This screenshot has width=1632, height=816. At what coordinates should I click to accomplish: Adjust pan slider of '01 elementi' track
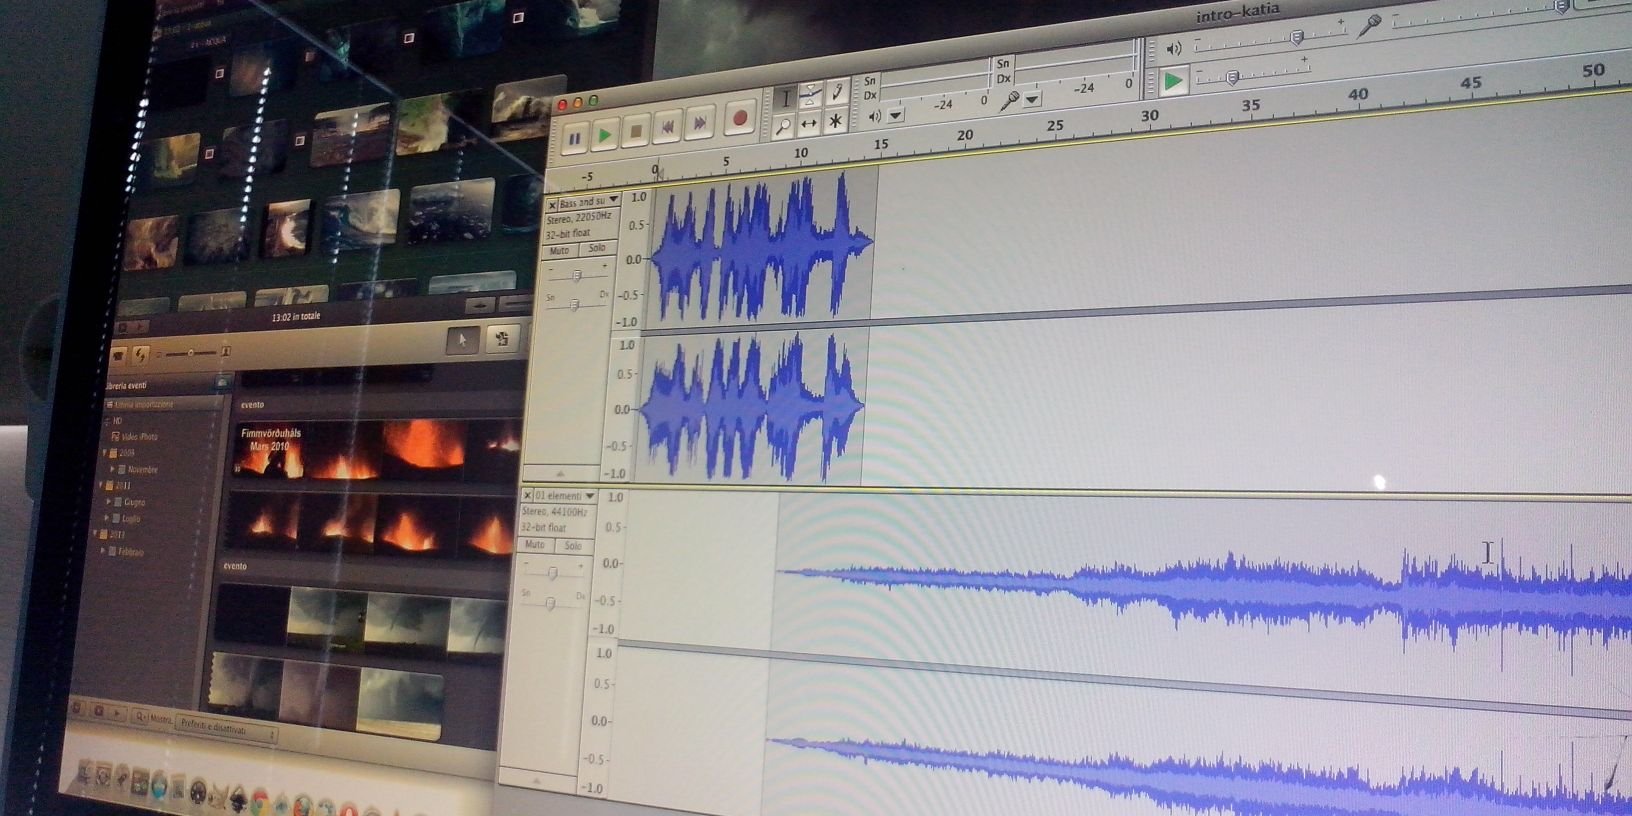tap(550, 602)
